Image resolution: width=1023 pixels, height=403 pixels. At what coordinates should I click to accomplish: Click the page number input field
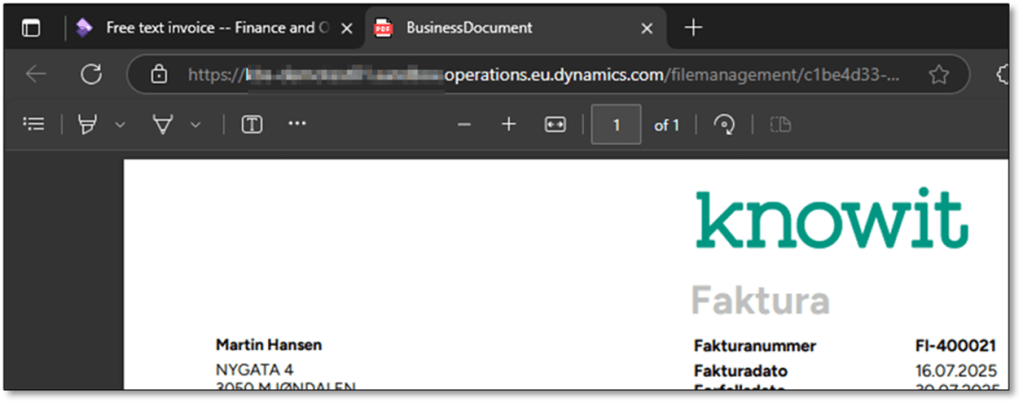coord(616,125)
